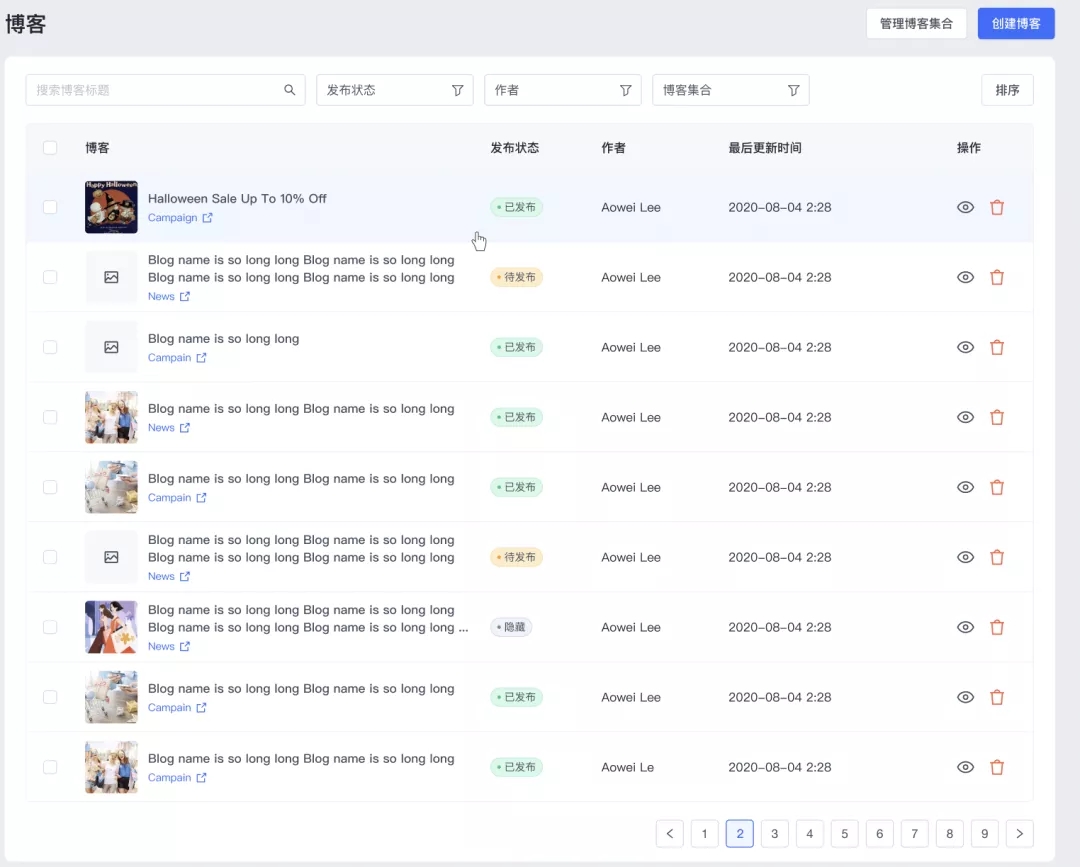Select page 9 in pagination
Screen dimensions: 1080x867
984,833
